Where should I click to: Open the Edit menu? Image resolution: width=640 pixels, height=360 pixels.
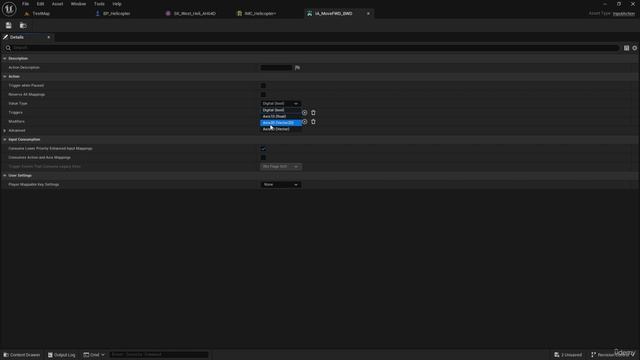[x=40, y=4]
